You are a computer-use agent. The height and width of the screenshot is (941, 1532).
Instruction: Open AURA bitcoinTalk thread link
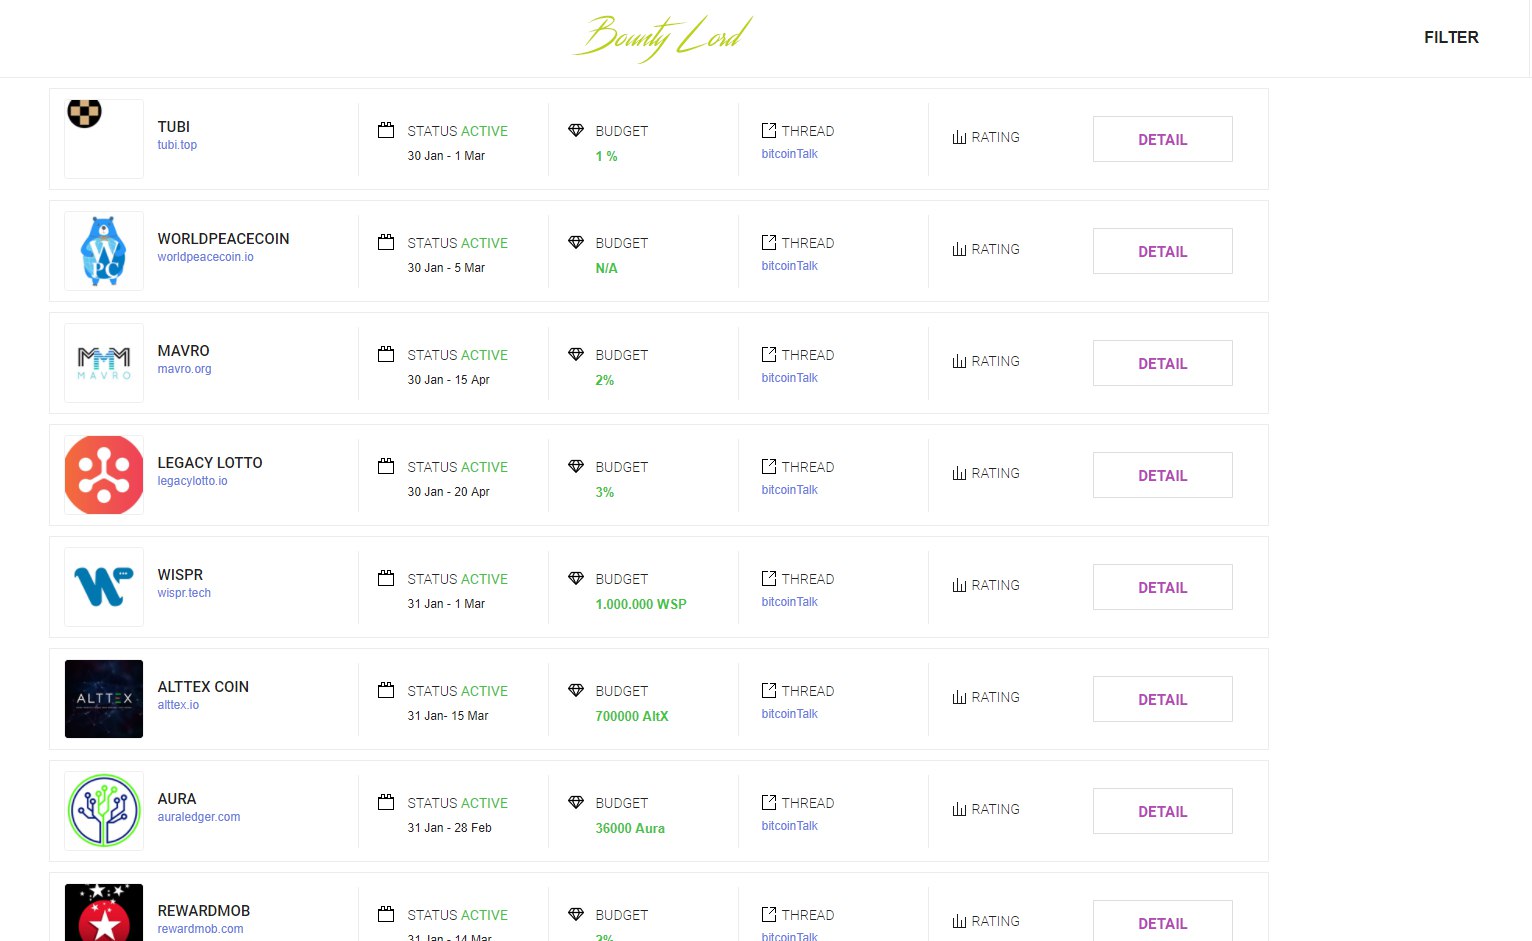pyautogui.click(x=789, y=826)
